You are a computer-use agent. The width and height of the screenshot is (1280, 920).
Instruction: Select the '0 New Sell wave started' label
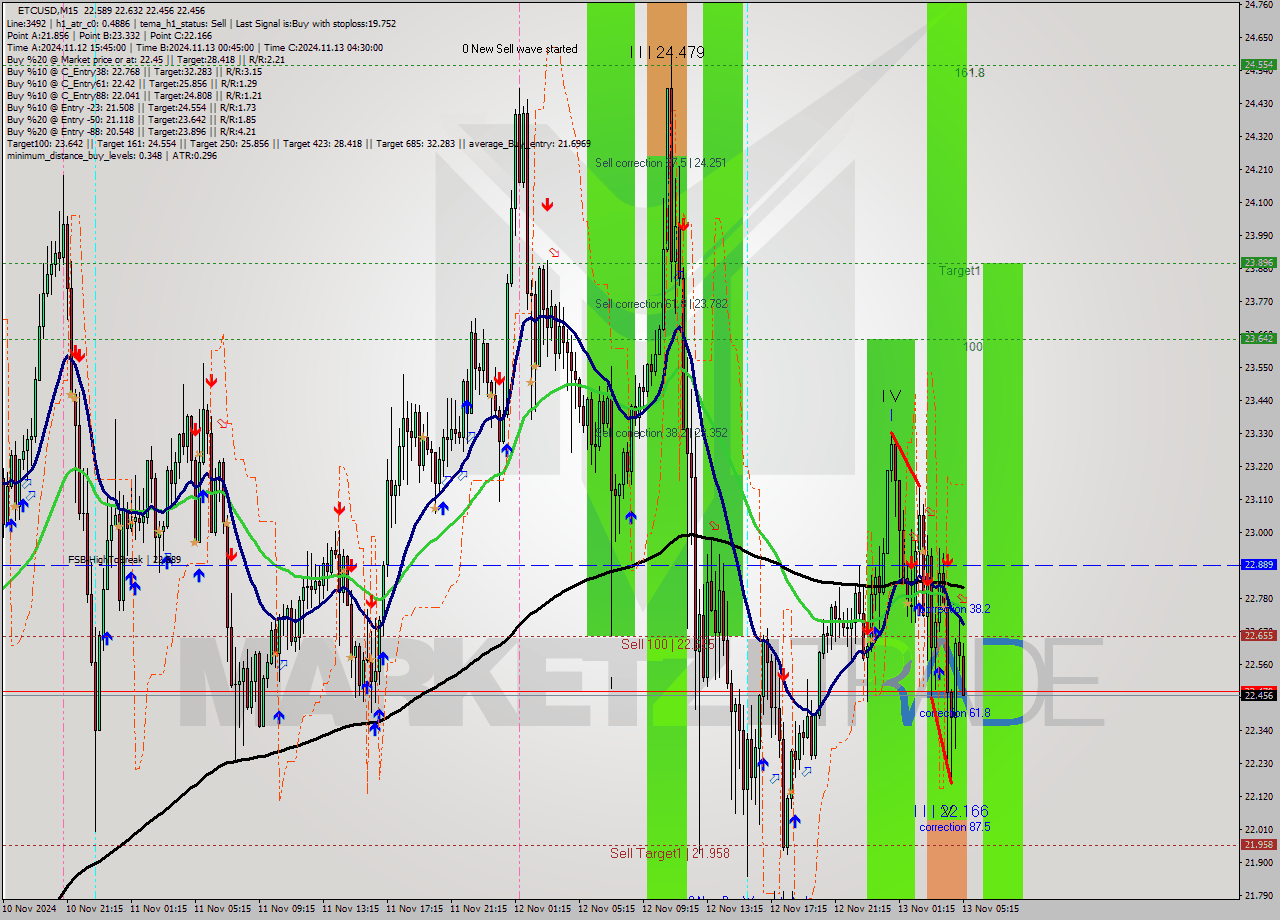(x=519, y=49)
